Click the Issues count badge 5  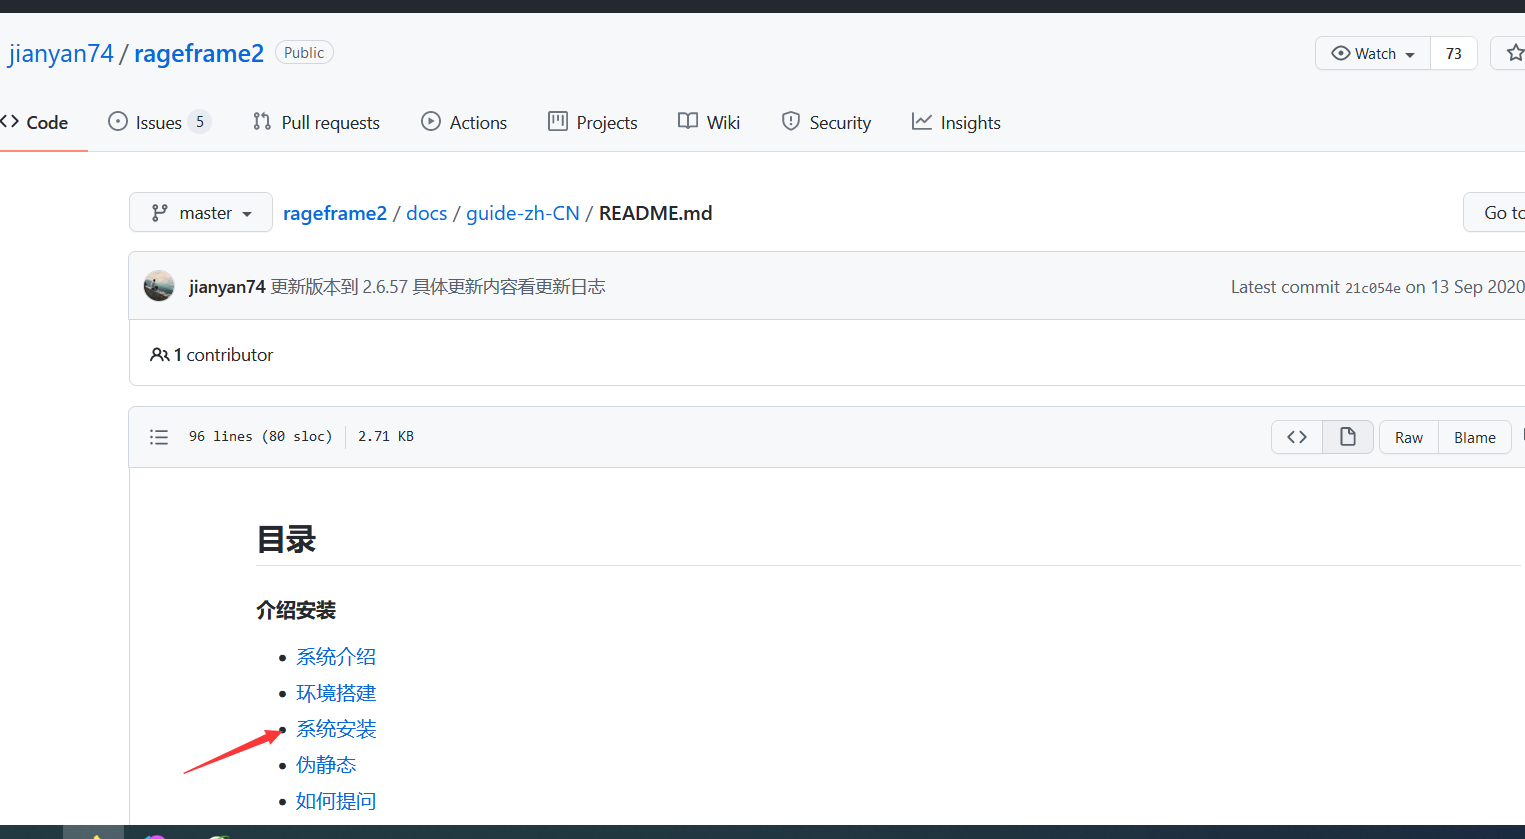pos(200,122)
